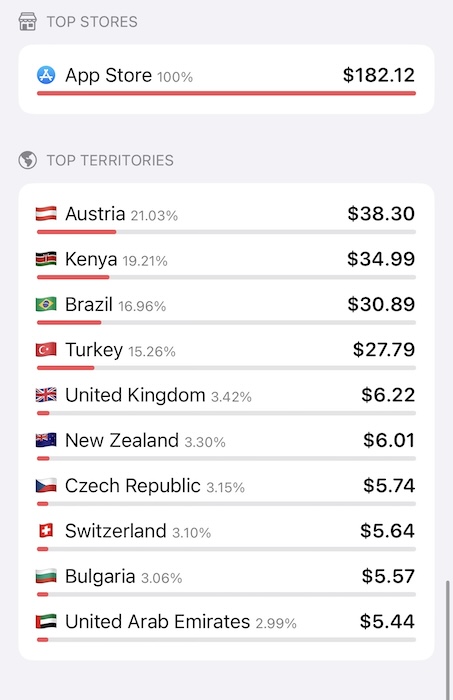
Task: Click the TOP STORES section header
Action: pos(92,22)
